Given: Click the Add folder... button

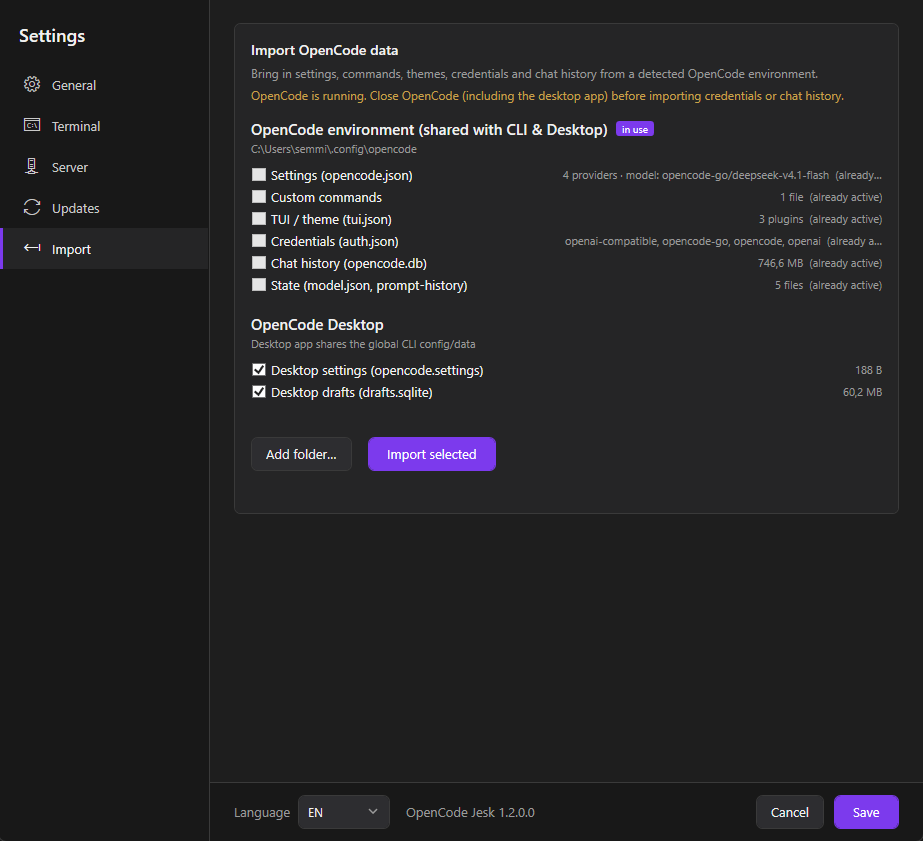Looking at the screenshot, I should coord(301,454).
